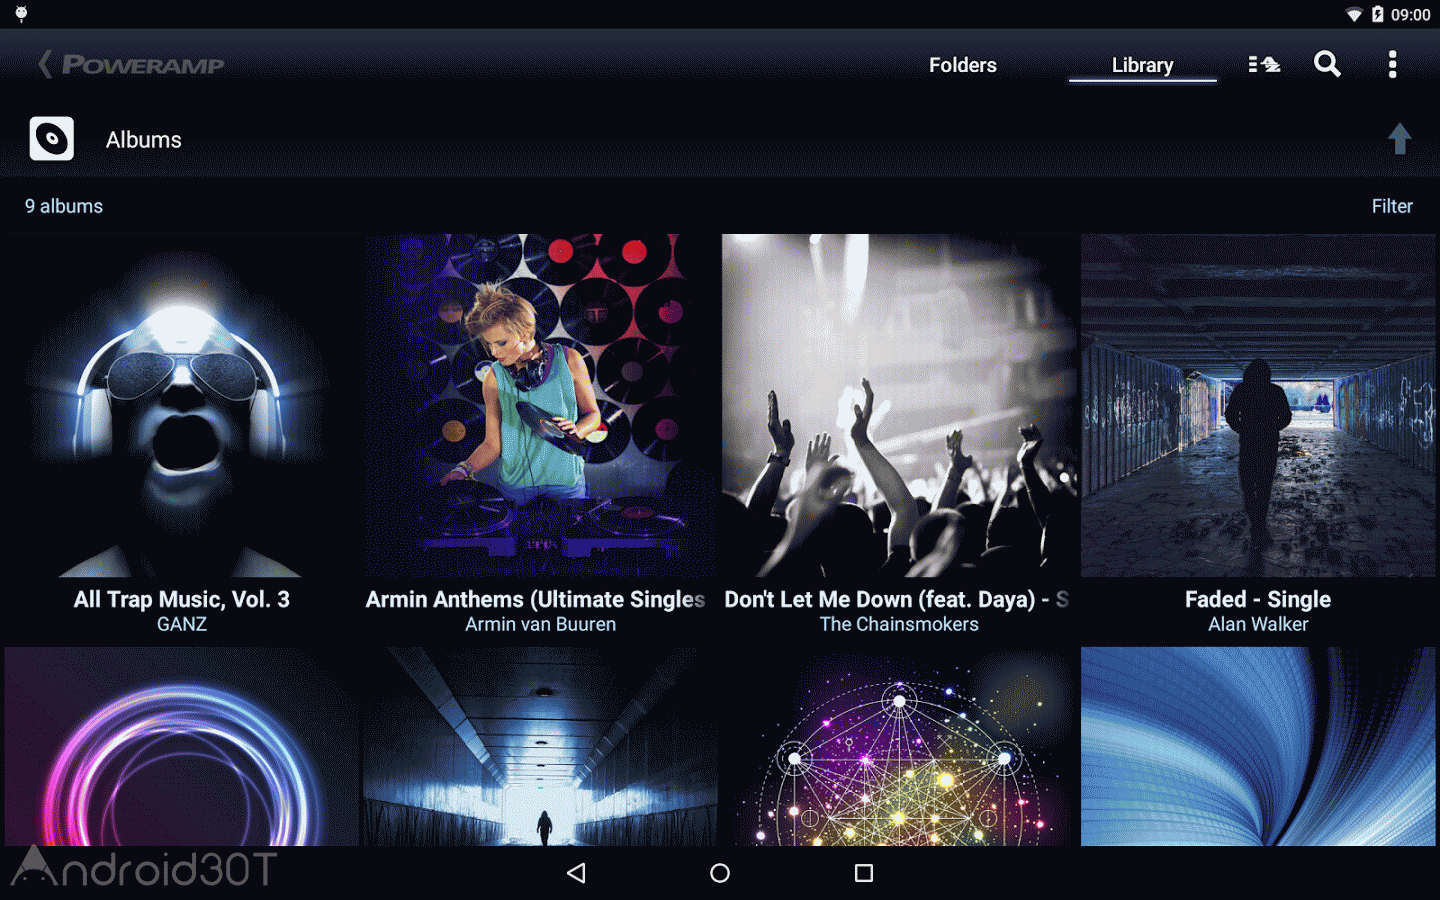This screenshot has height=900, width=1440.
Task: Click the 09:00 clock in status bar
Action: point(1410,14)
